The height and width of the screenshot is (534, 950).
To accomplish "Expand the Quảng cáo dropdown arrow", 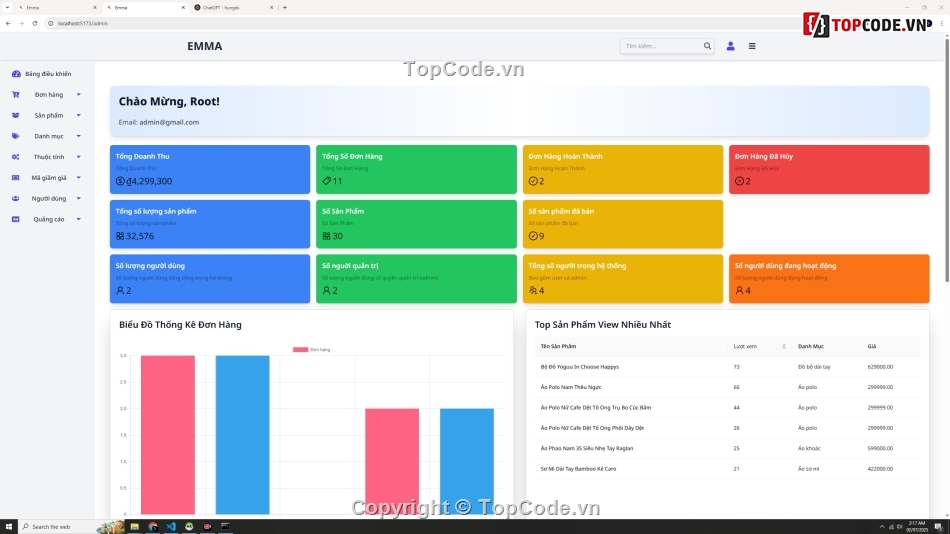I will [79, 219].
